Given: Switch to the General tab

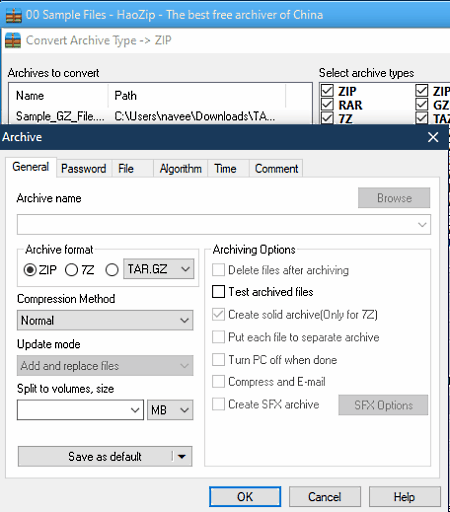Looking at the screenshot, I should (x=31, y=167).
